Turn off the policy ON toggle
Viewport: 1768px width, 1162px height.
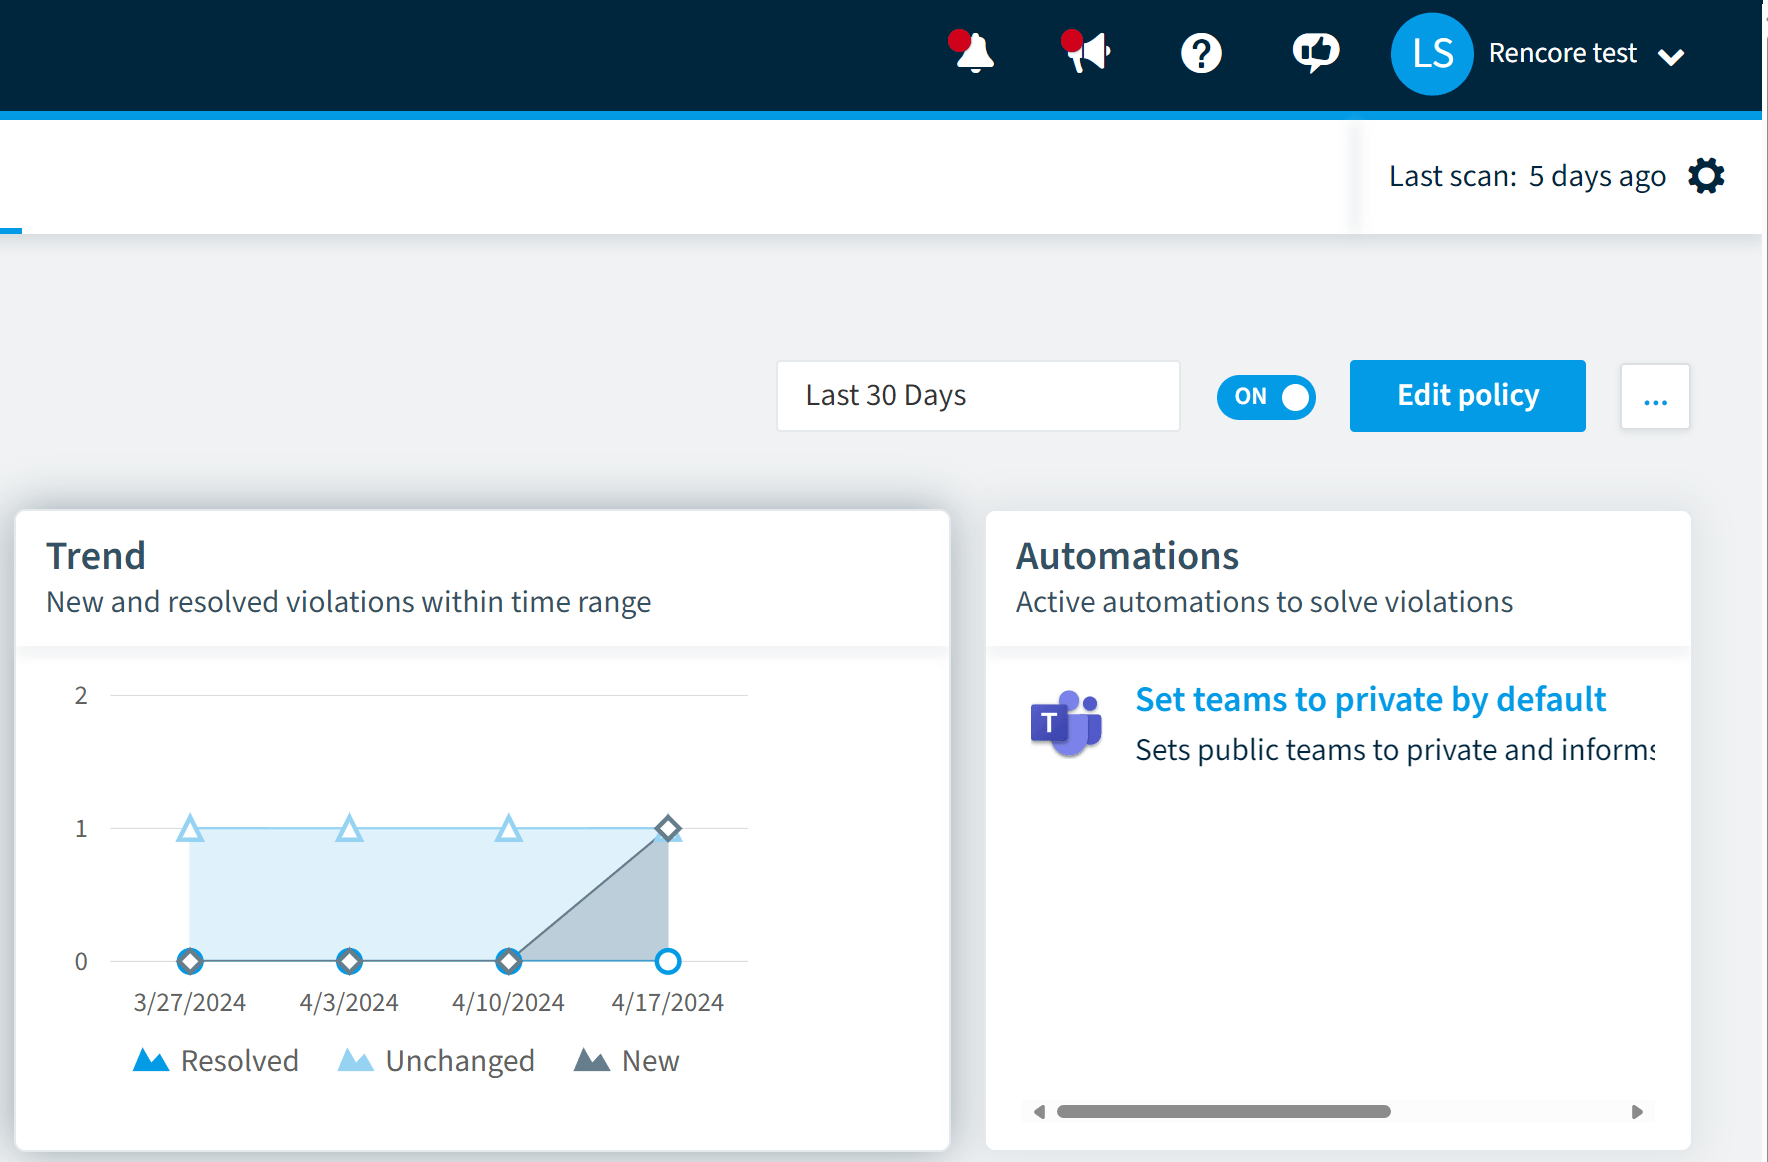1266,397
